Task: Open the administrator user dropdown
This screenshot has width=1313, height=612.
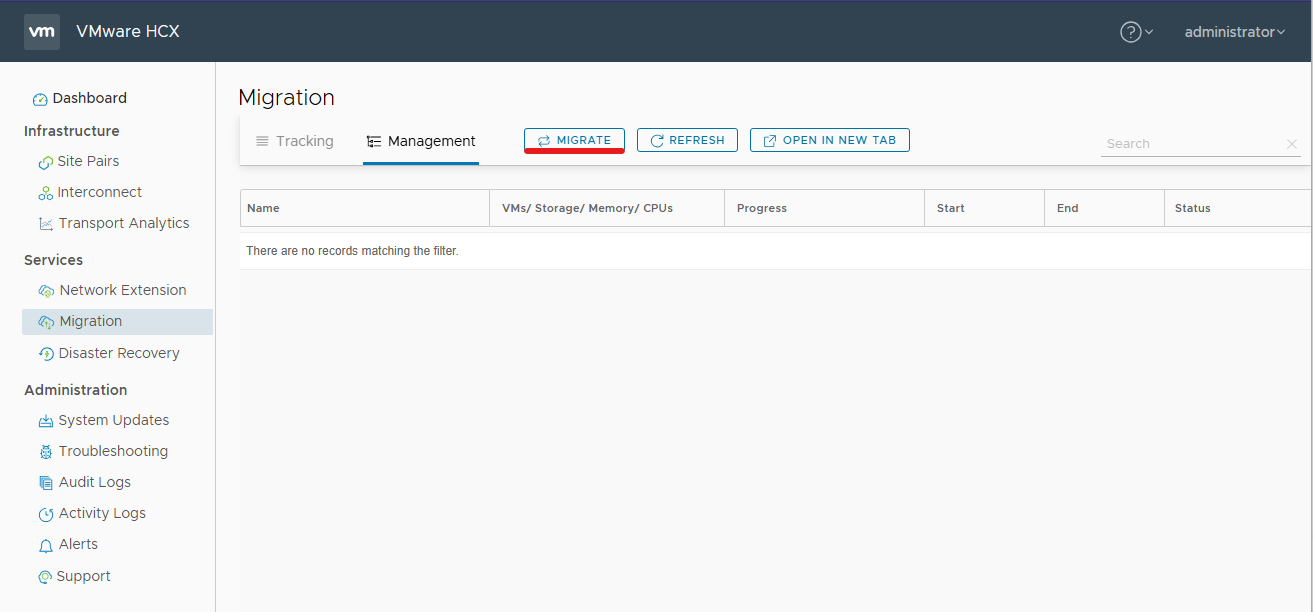Action: tap(1235, 32)
